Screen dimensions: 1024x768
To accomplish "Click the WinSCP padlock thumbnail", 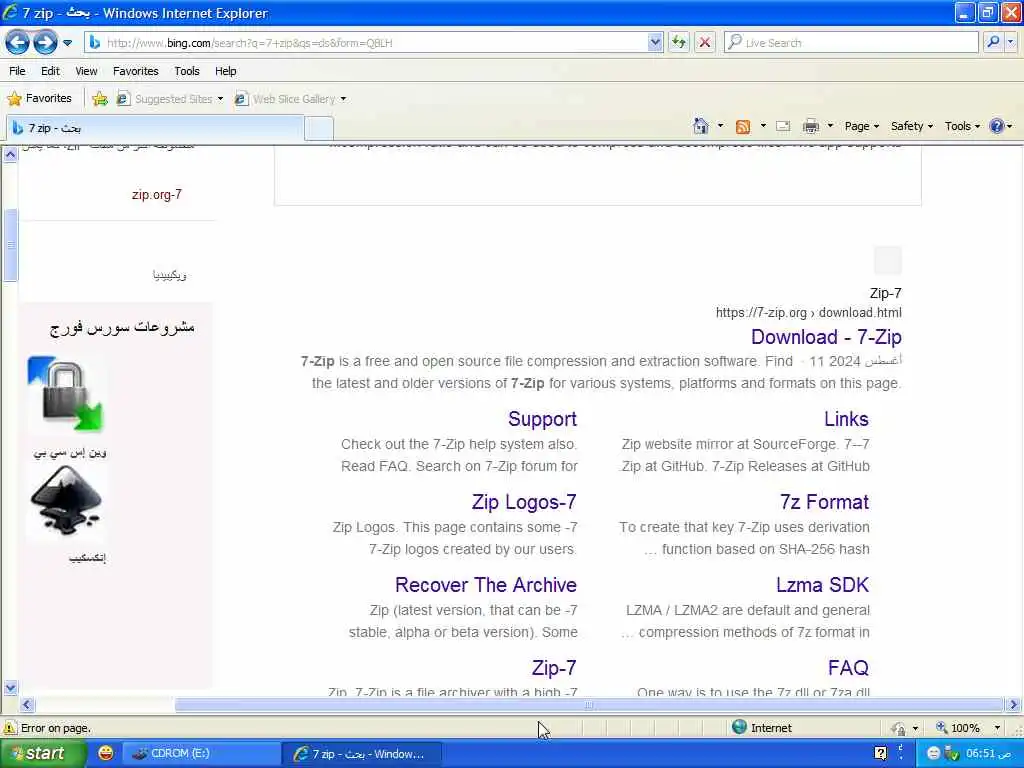I will (x=66, y=394).
